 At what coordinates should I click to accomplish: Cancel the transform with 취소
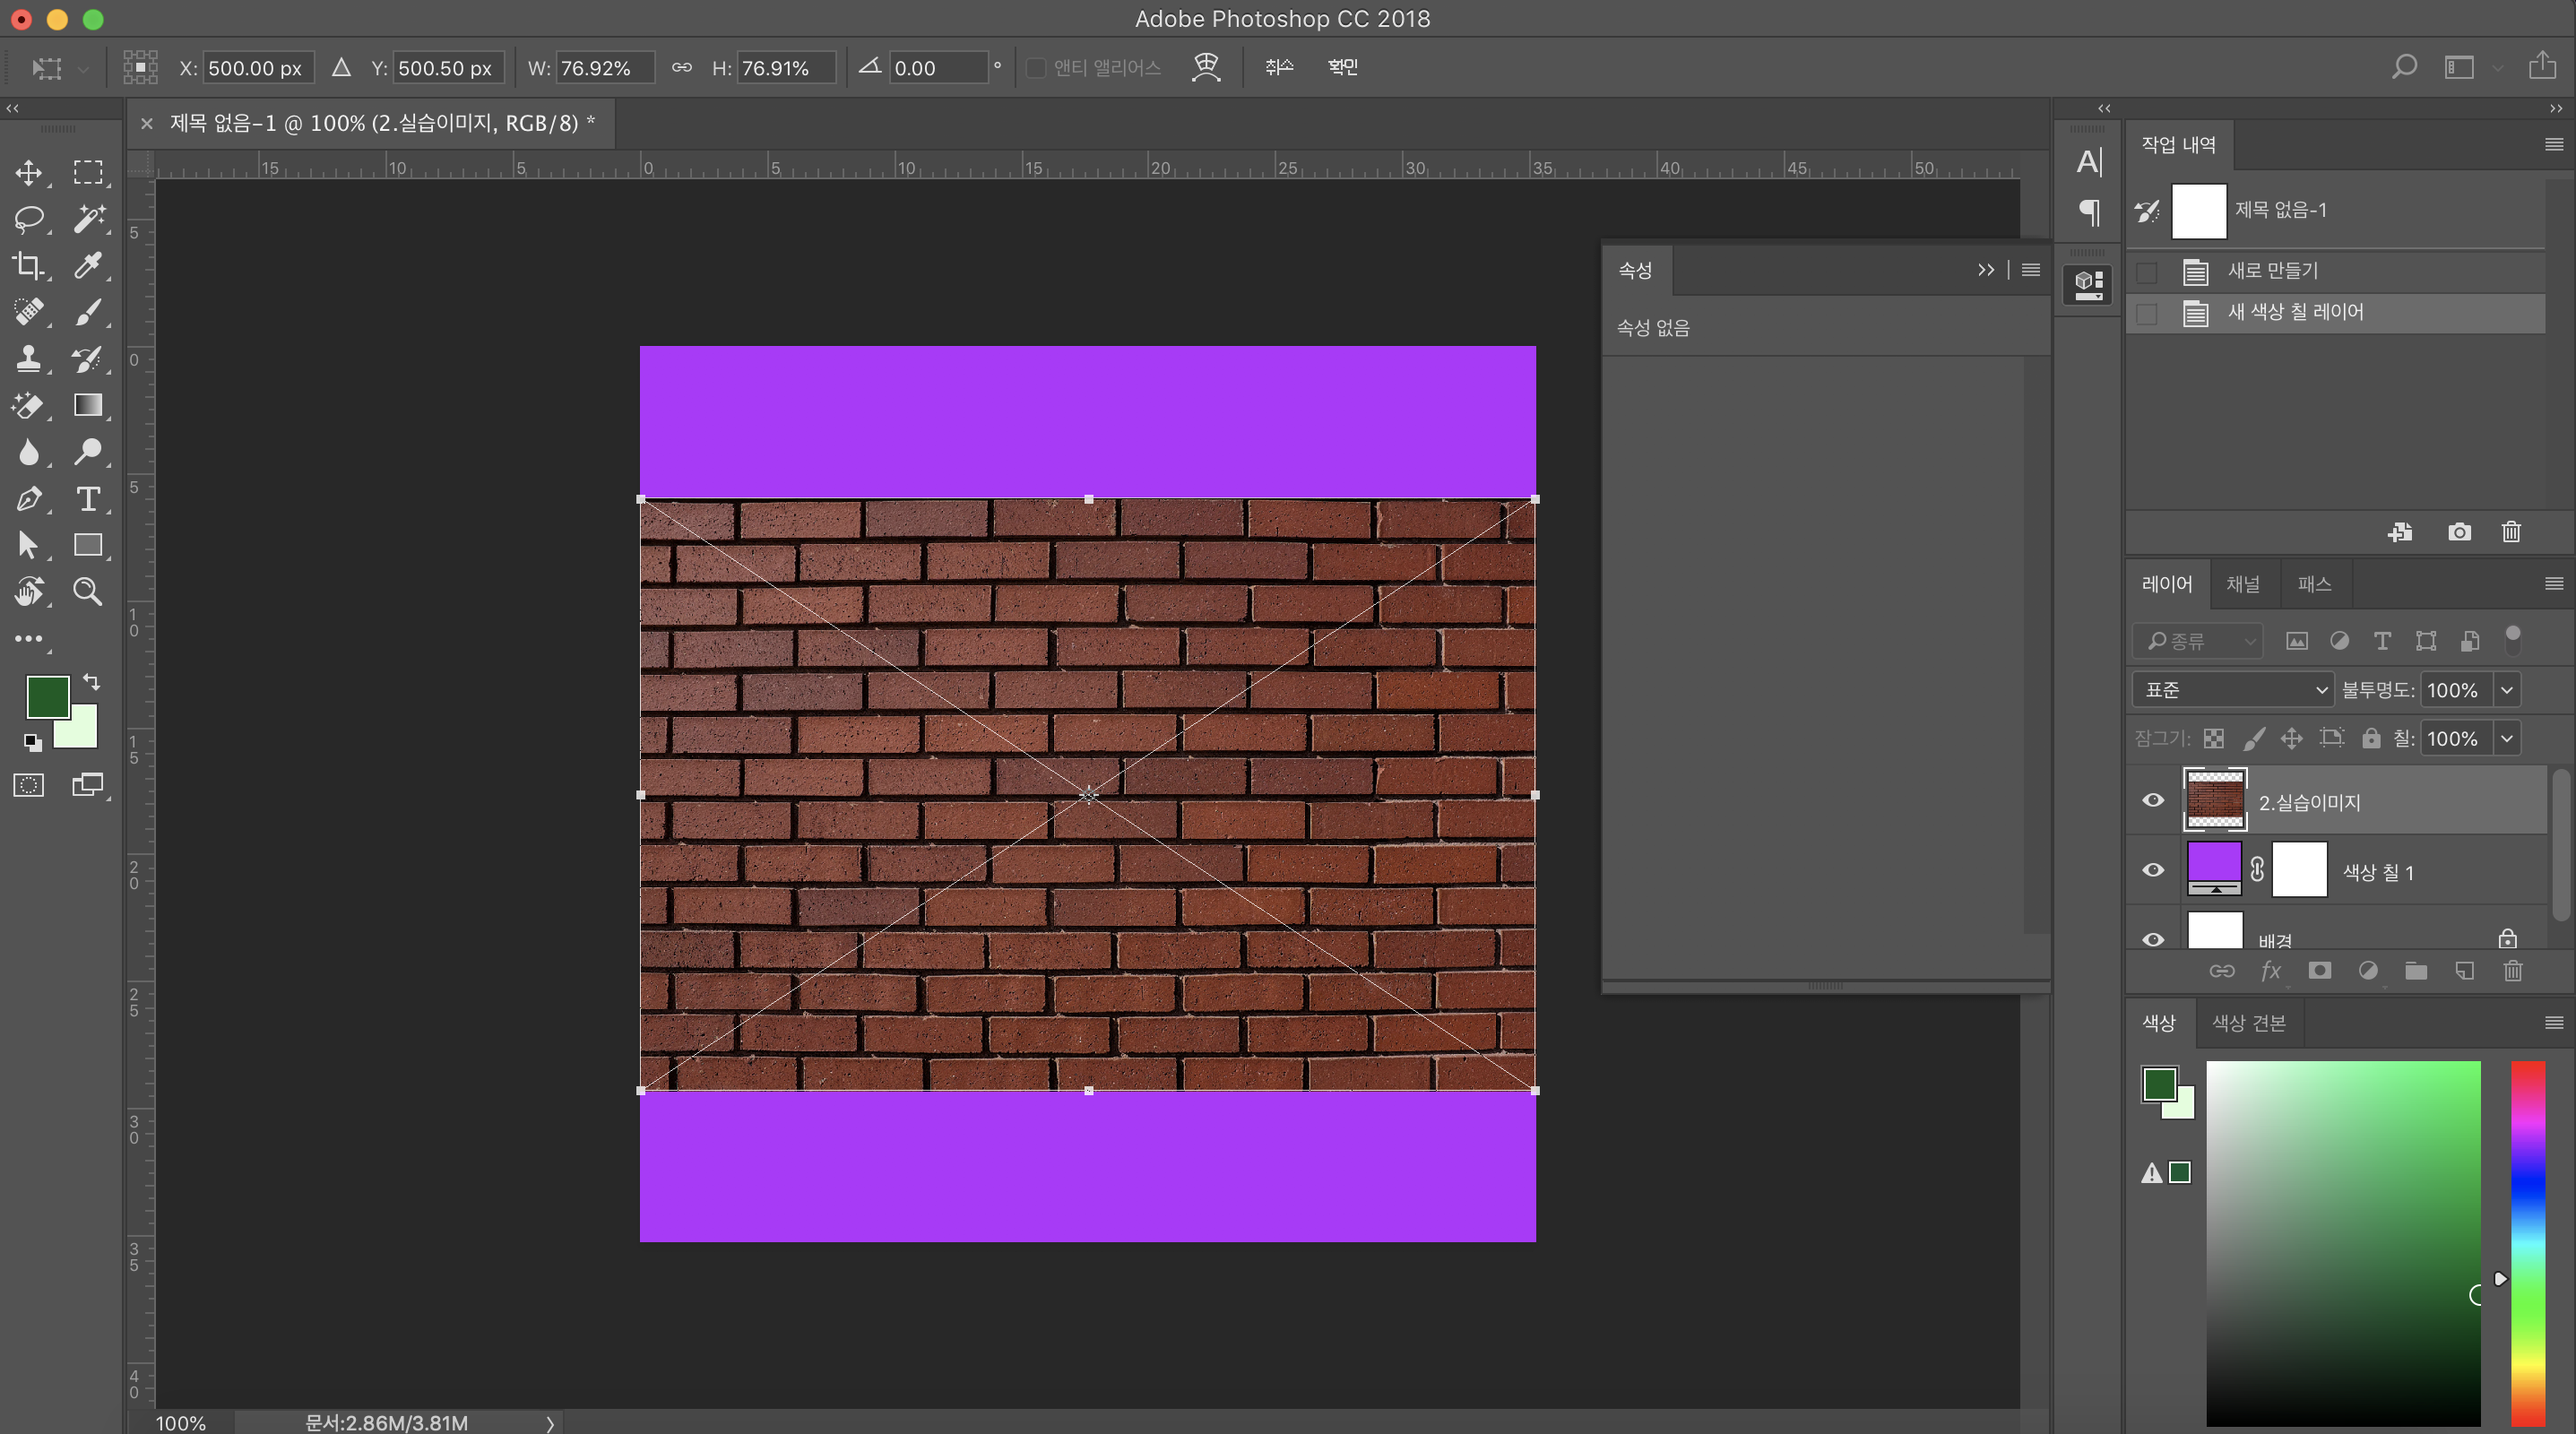coord(1279,67)
